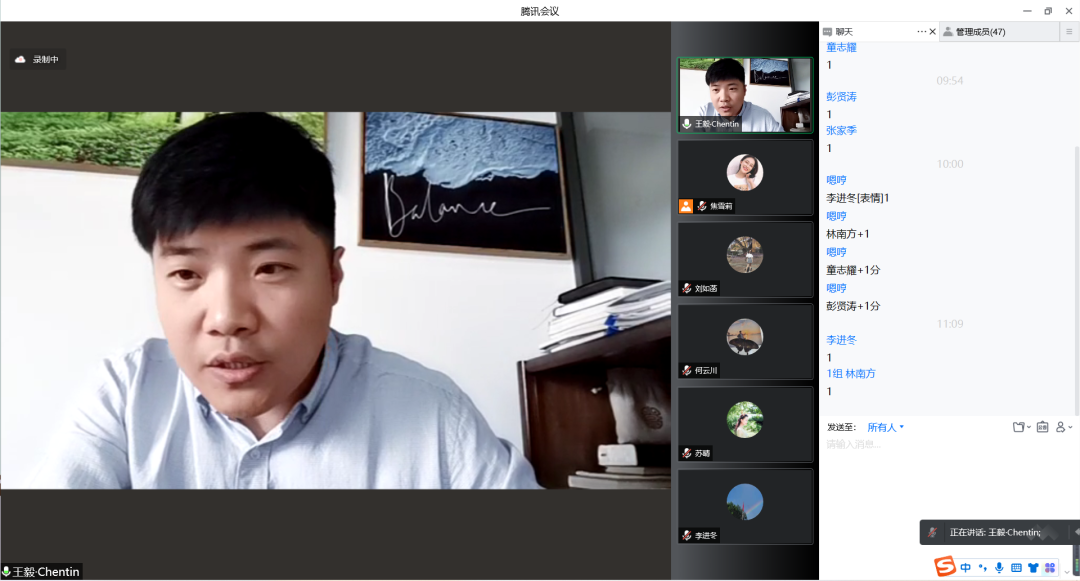This screenshot has width=1080, height=581.
Task: Open the chat tab's three-dot more options
Action: (x=922, y=32)
